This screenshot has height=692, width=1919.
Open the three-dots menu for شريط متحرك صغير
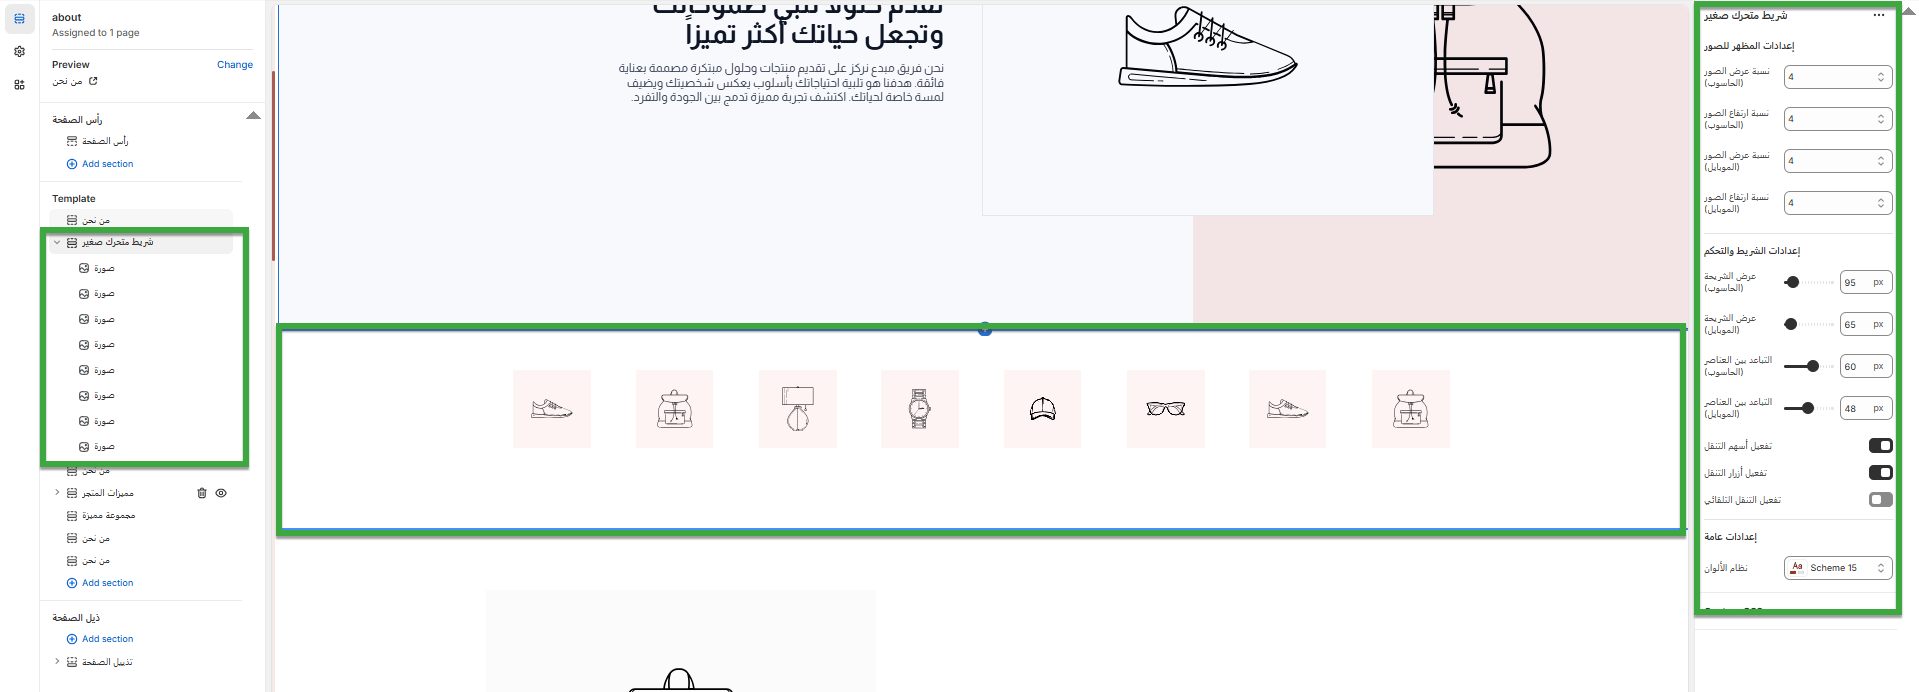point(1879,15)
